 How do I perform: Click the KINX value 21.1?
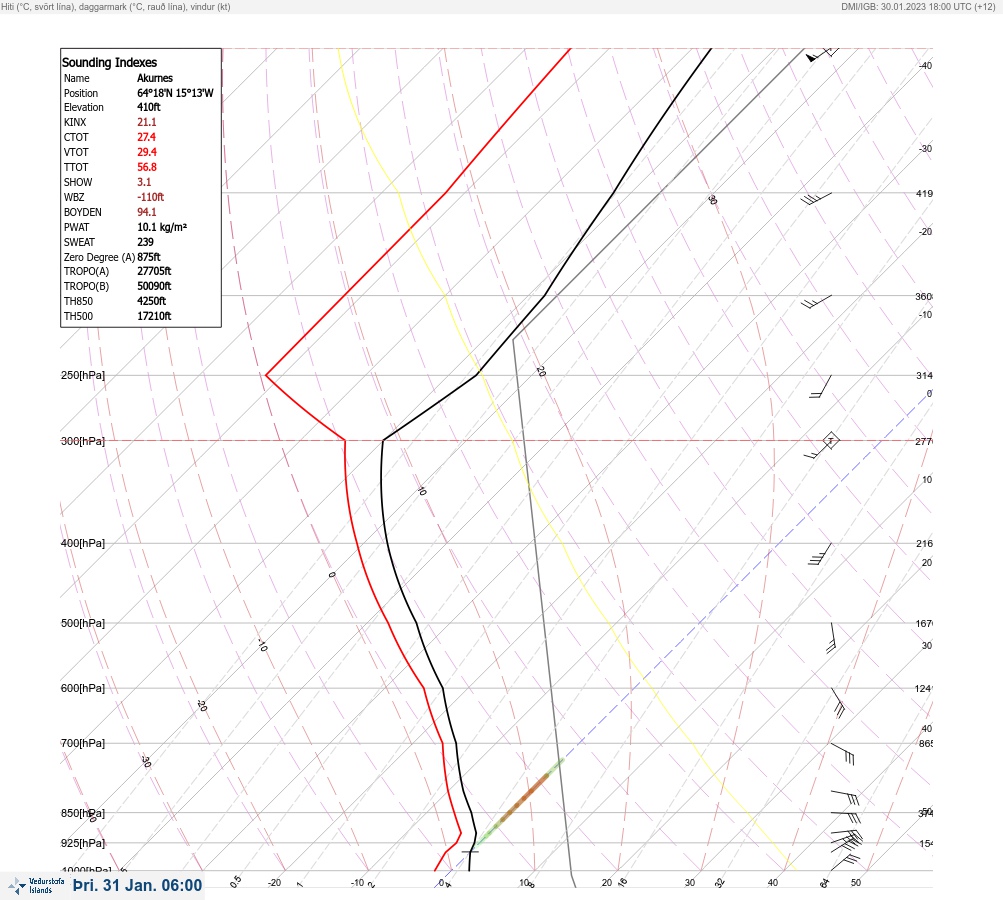coord(146,122)
